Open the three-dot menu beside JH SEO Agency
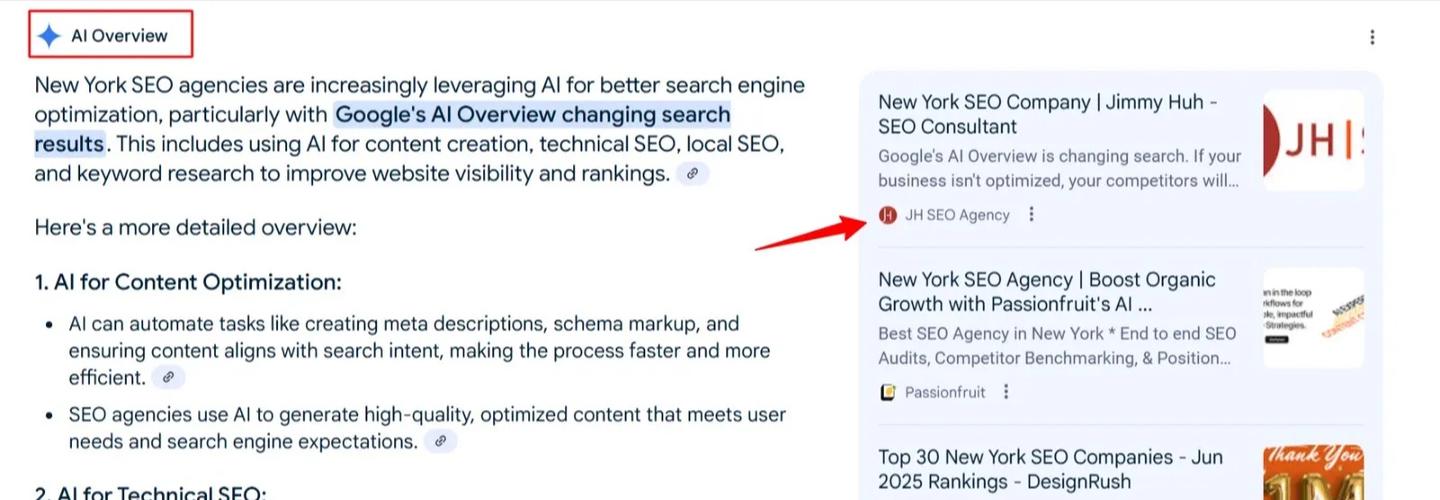Viewport: 1440px width, 500px height. point(1032,215)
